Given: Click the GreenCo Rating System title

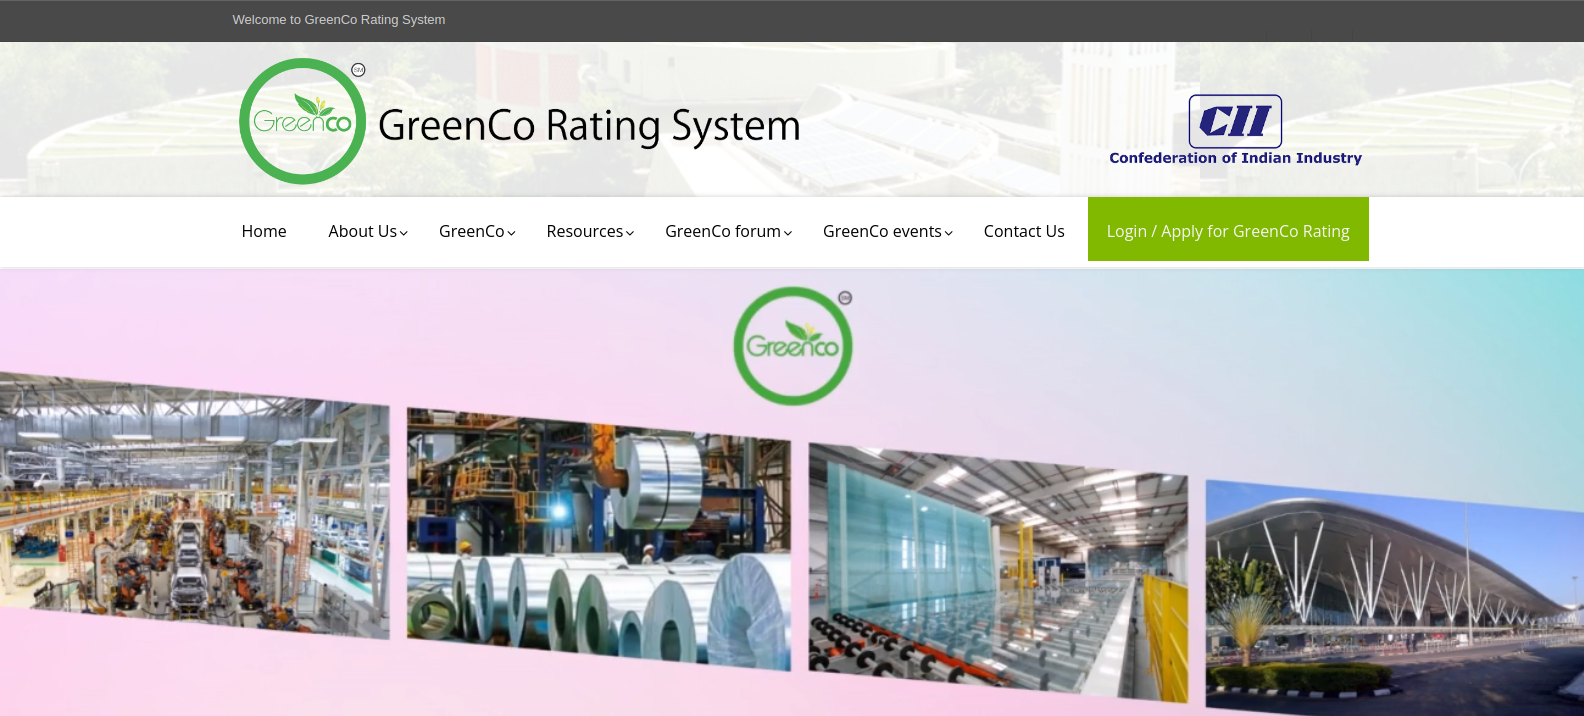Looking at the screenshot, I should click(x=589, y=126).
